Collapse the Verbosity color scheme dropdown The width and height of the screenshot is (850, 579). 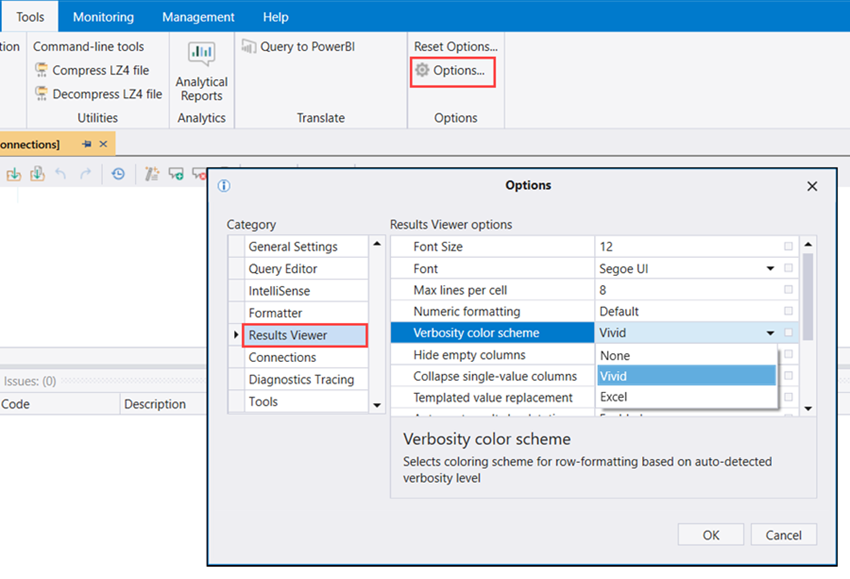point(770,334)
